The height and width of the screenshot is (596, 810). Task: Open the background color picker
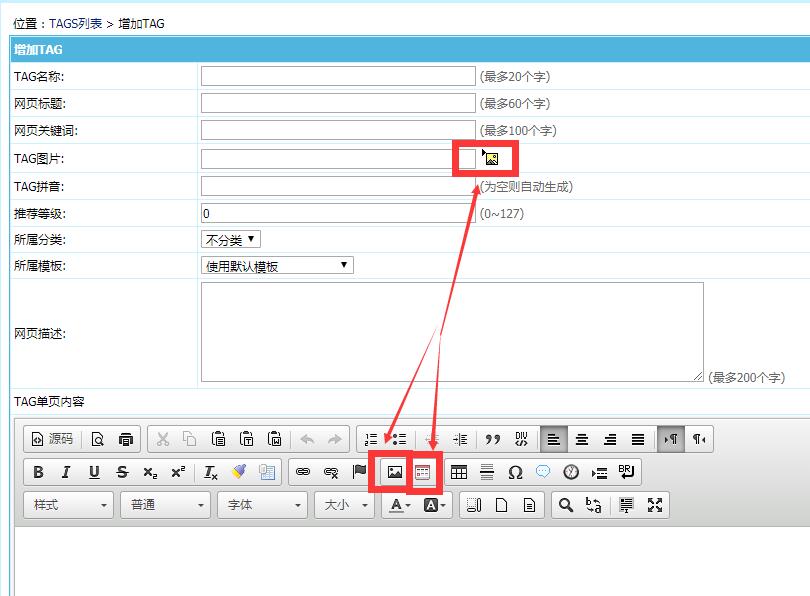(x=434, y=505)
